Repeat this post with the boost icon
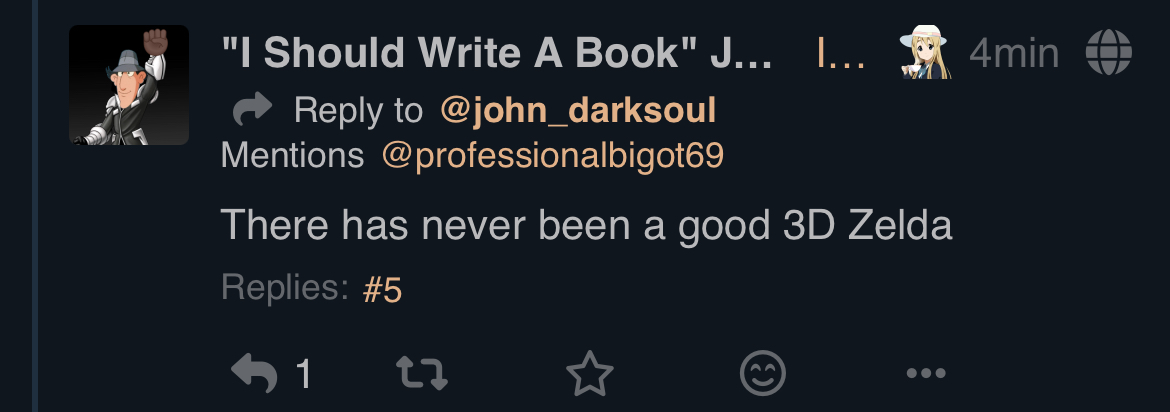 (x=422, y=372)
